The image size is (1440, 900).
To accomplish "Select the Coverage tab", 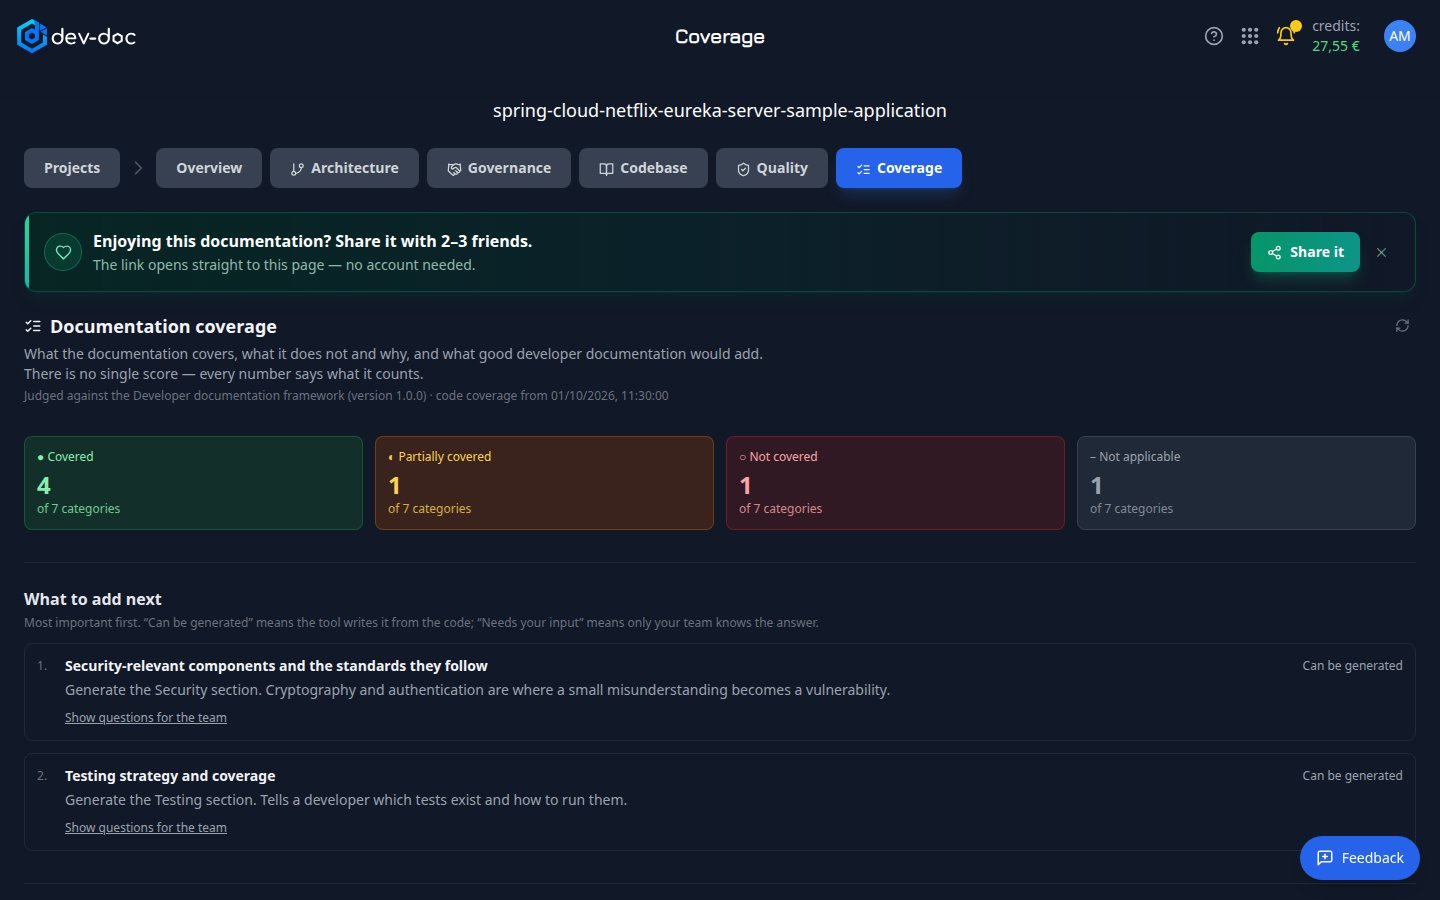I will [899, 168].
